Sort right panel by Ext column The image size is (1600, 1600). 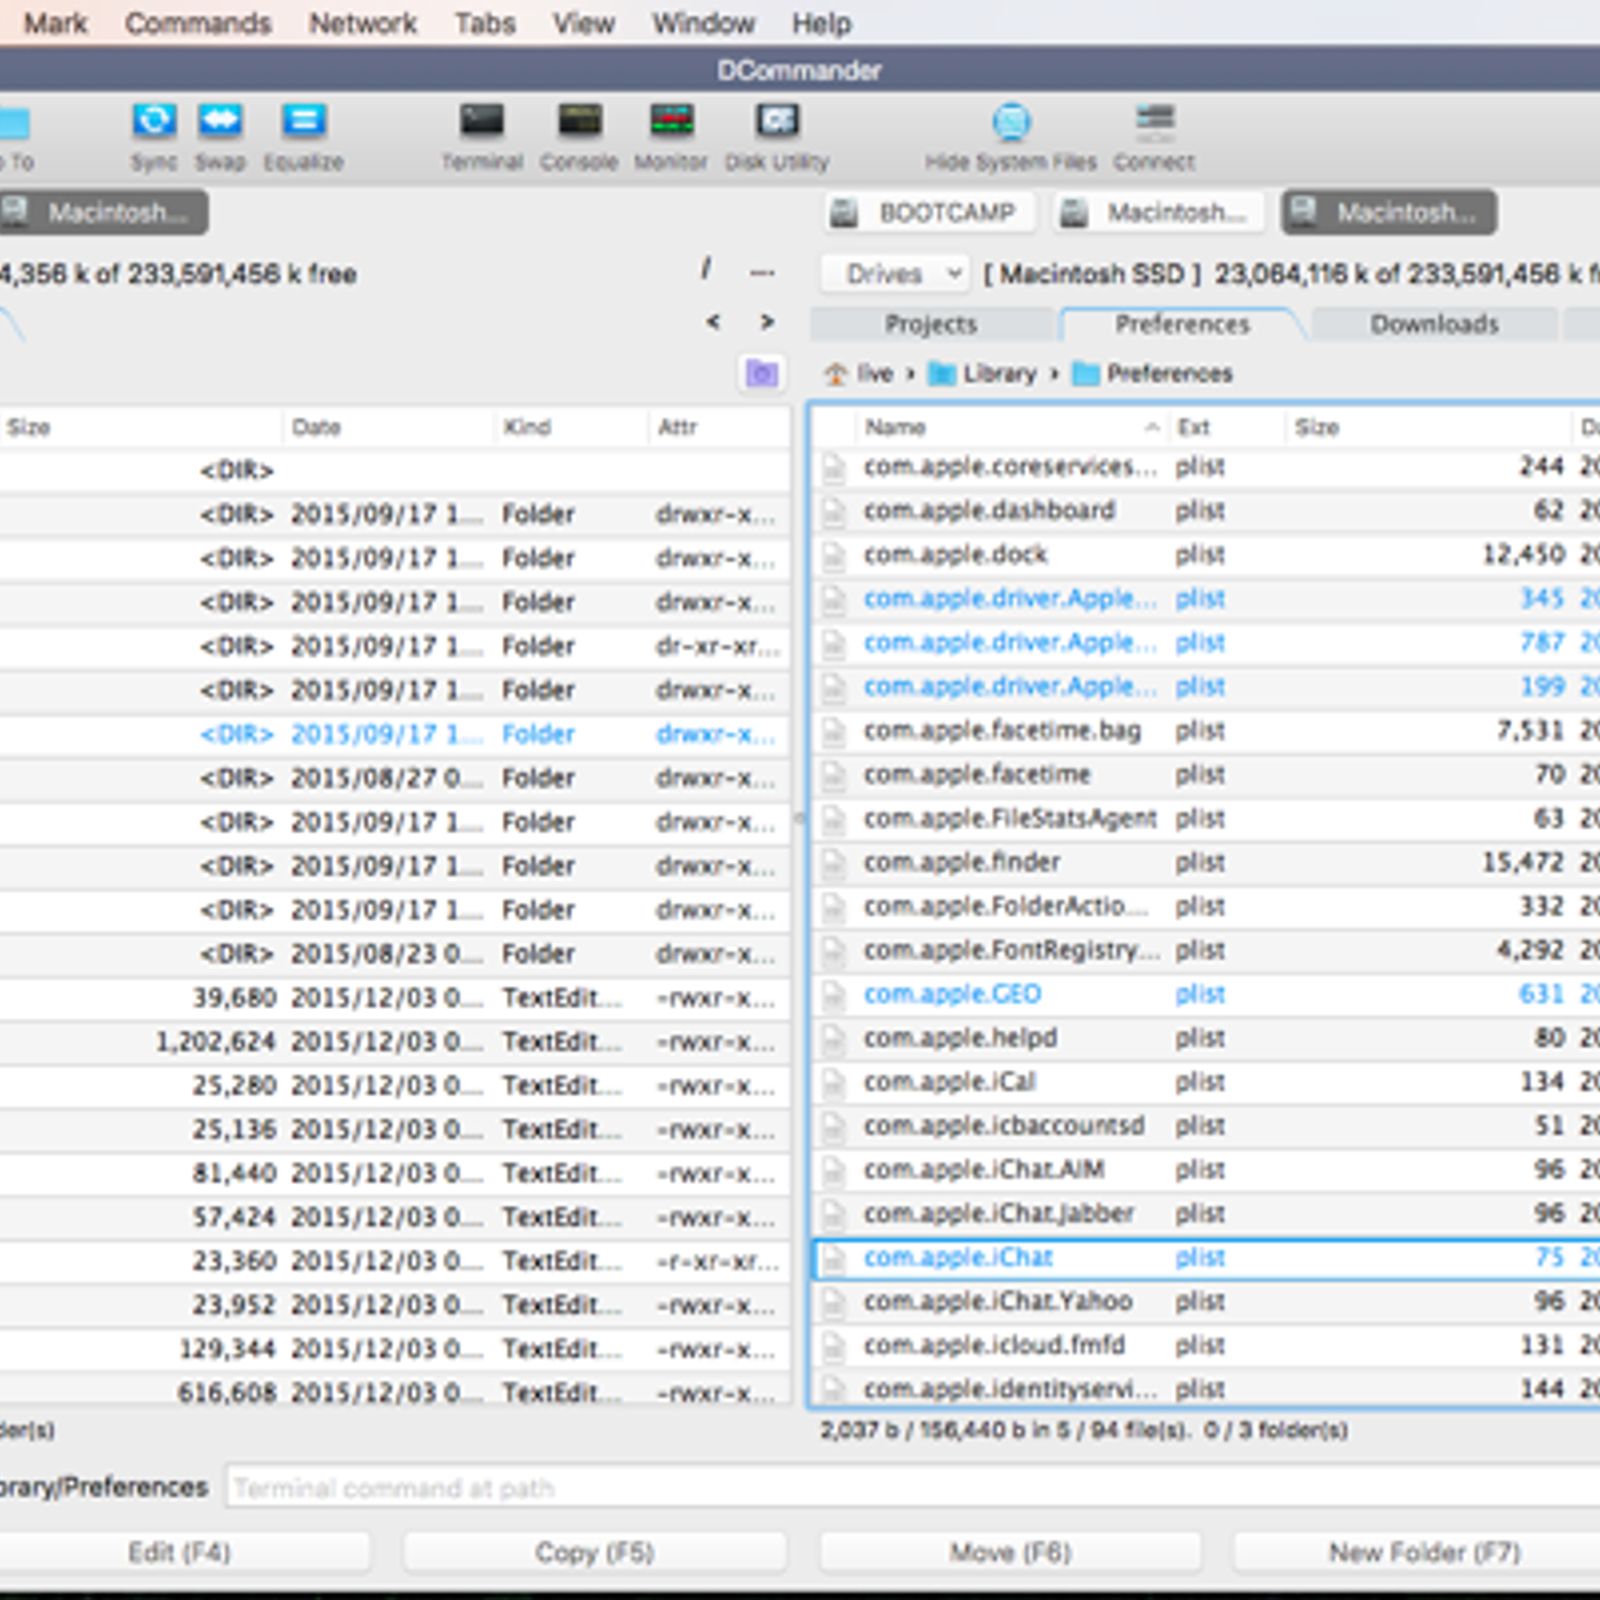tap(1225, 427)
